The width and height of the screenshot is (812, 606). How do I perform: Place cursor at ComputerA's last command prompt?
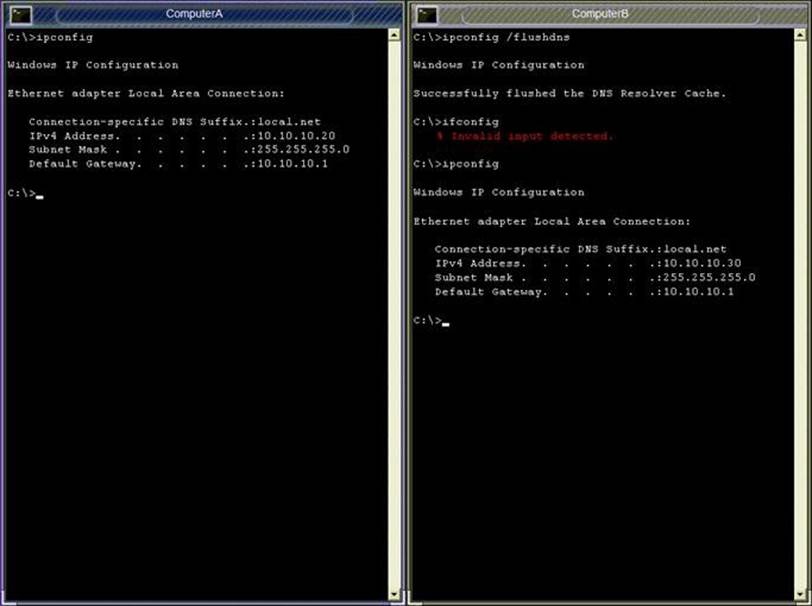click(39, 193)
